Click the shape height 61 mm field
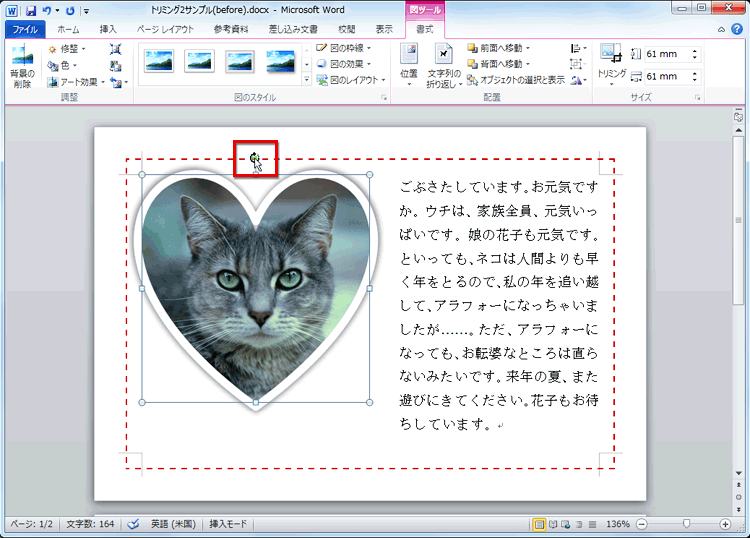This screenshot has width=750, height=538. tap(667, 54)
